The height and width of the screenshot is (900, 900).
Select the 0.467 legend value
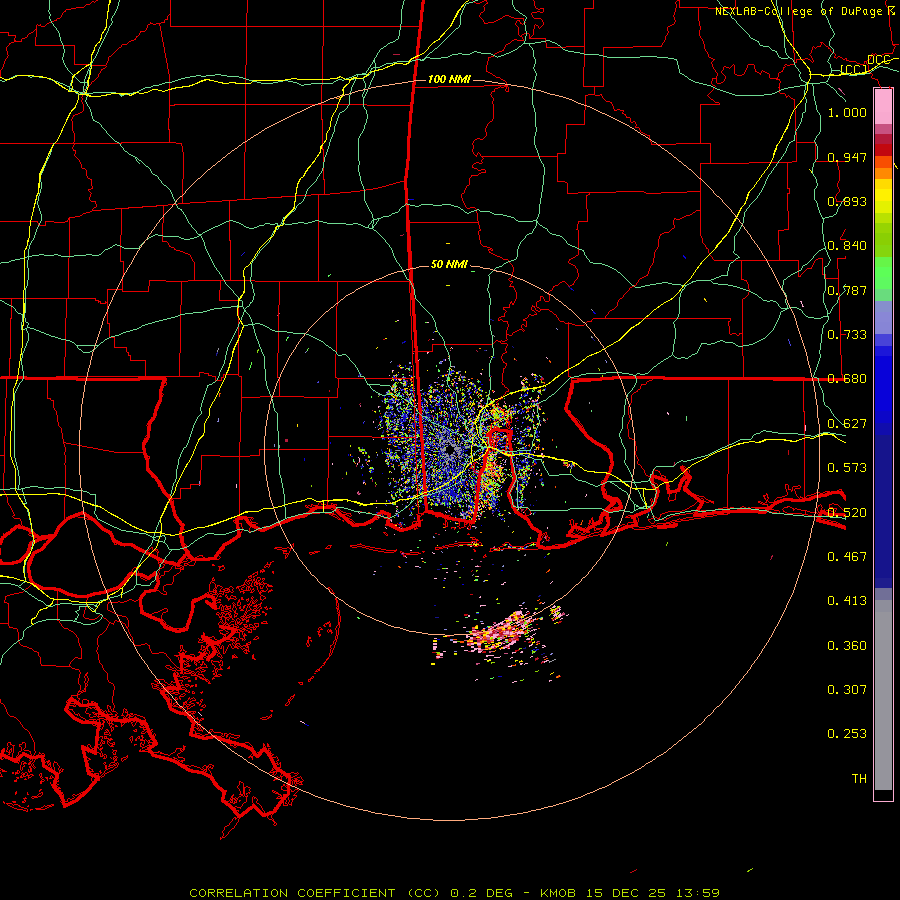pyautogui.click(x=847, y=557)
